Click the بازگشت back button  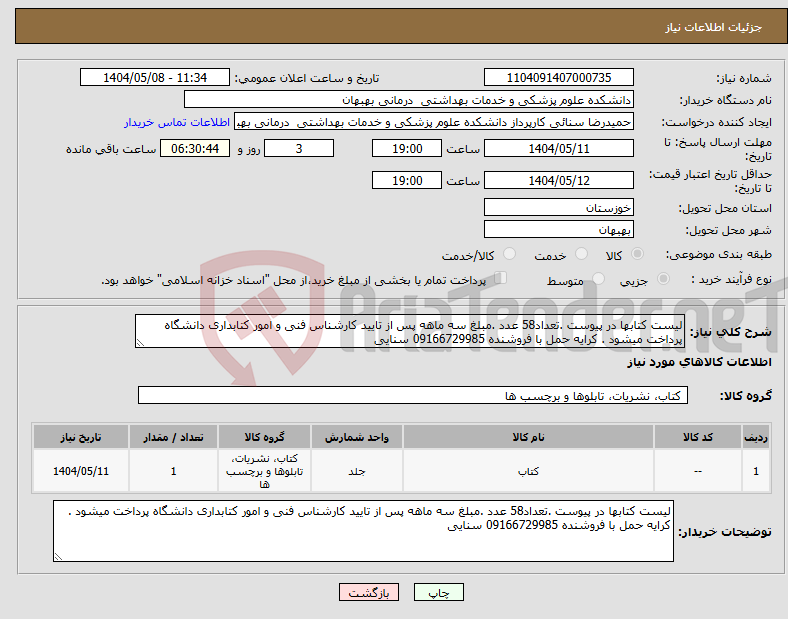click(x=369, y=592)
